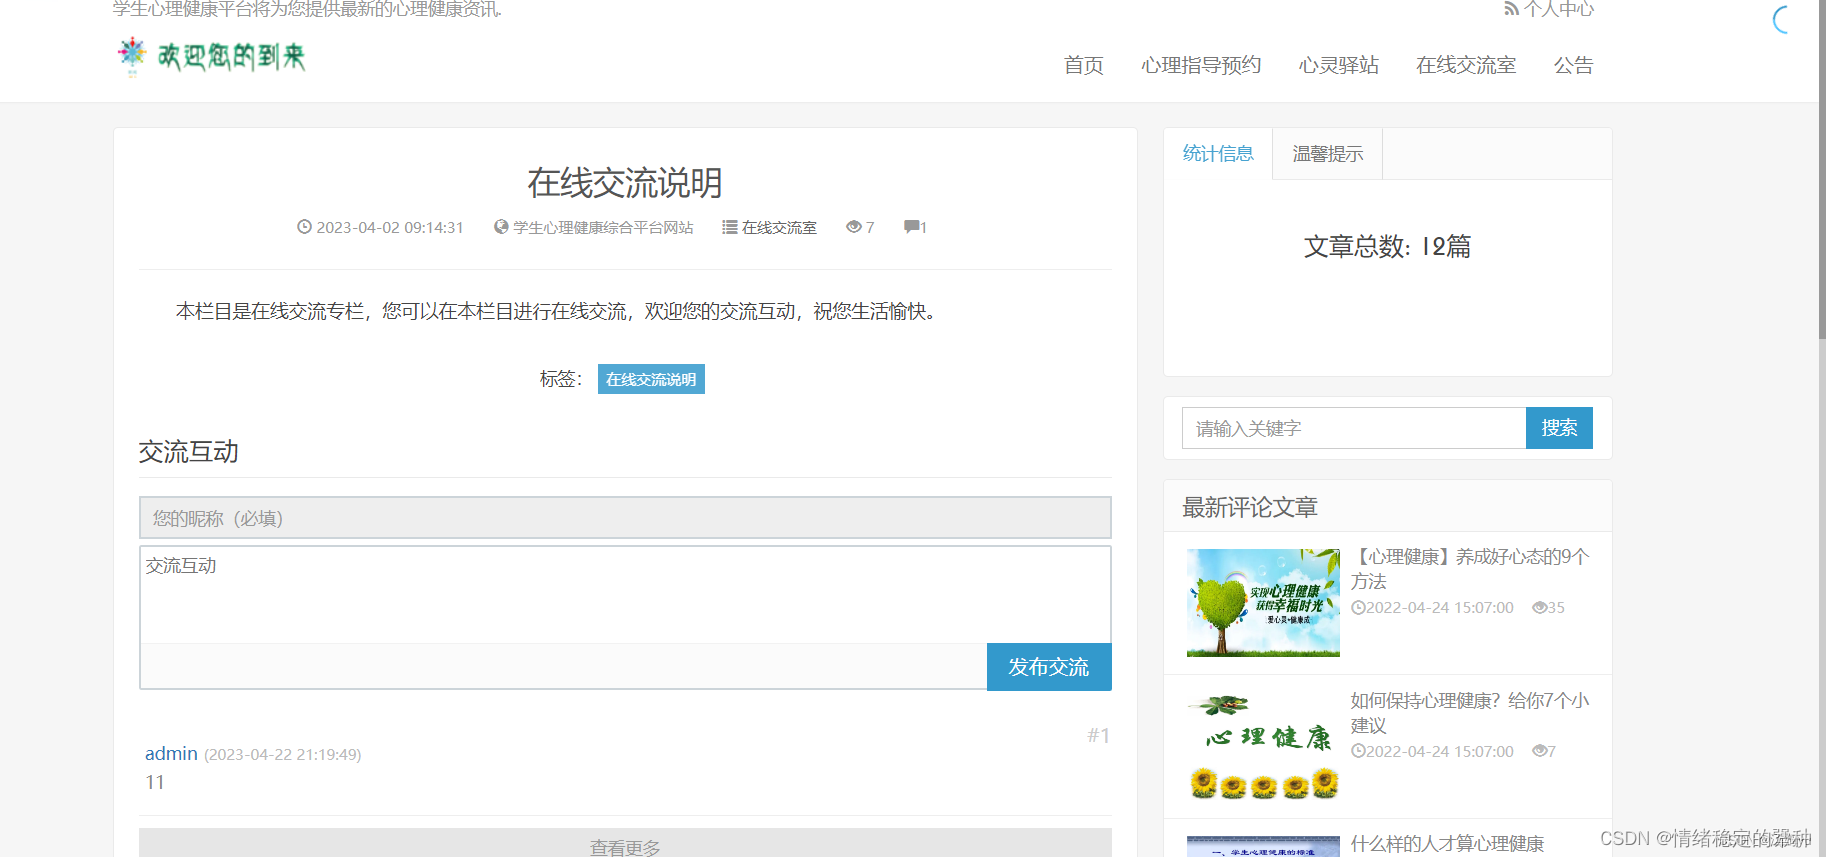
Task: Click into the 交流互动 comment textarea
Action: [x=625, y=594]
